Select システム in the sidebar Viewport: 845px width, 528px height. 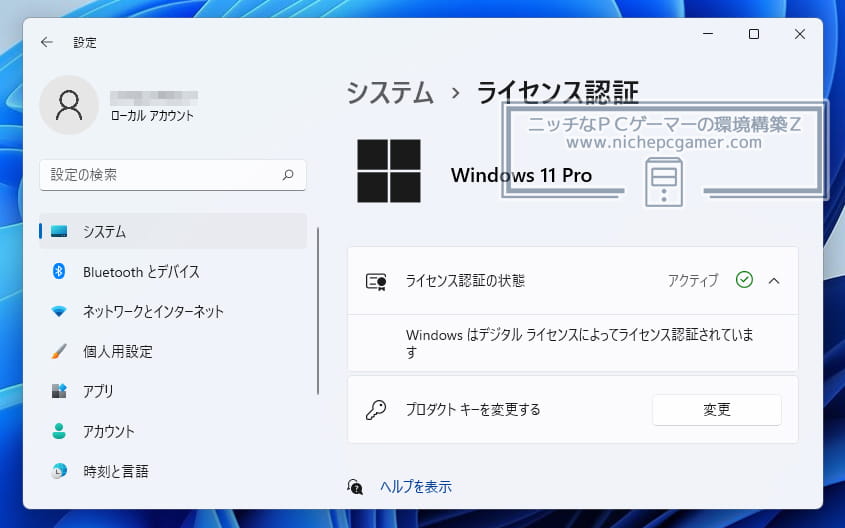click(x=172, y=231)
